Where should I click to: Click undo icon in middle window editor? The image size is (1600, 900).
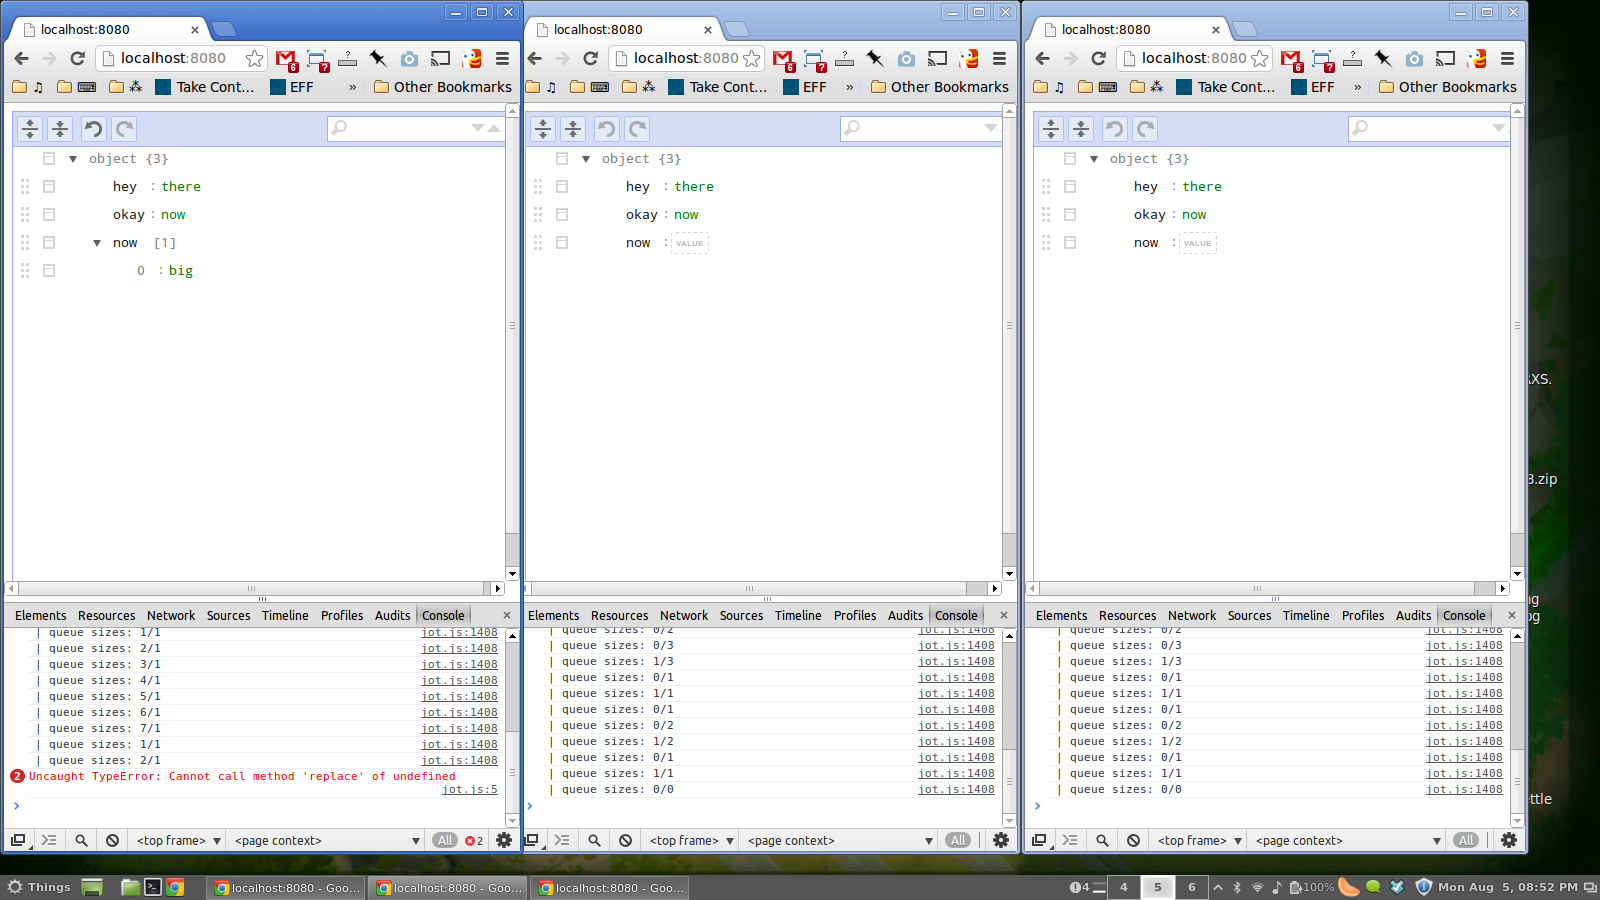[606, 128]
